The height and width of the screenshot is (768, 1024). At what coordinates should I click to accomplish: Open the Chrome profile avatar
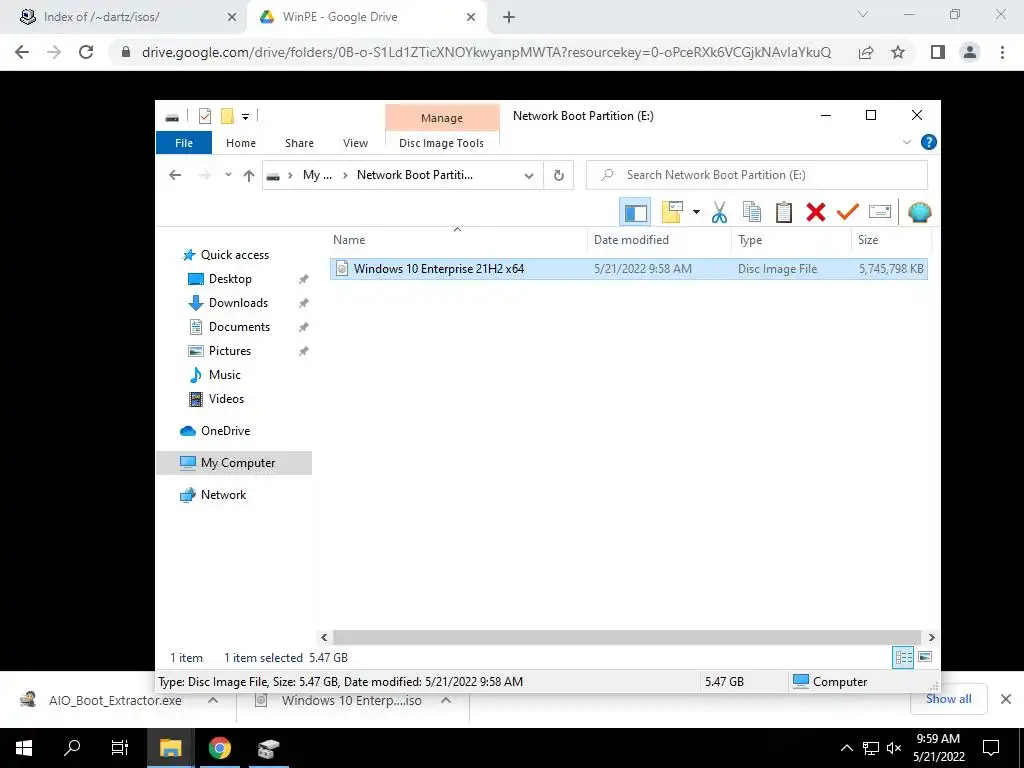970,52
